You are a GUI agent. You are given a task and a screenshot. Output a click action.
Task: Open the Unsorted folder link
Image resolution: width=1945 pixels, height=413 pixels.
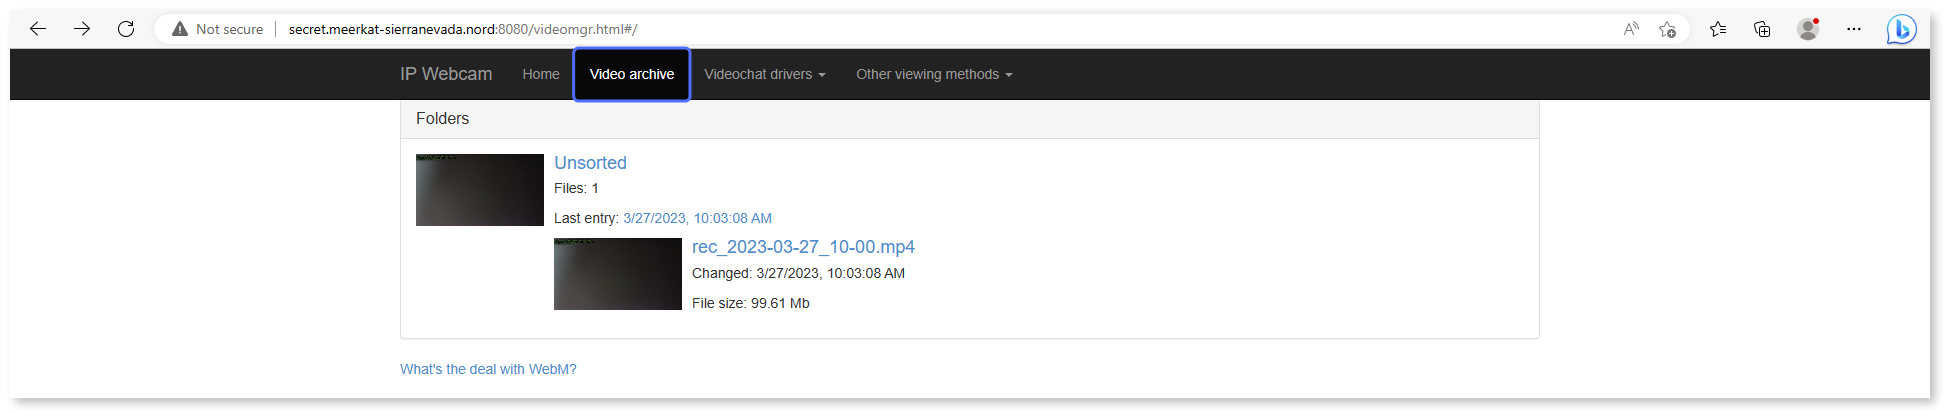tap(590, 163)
